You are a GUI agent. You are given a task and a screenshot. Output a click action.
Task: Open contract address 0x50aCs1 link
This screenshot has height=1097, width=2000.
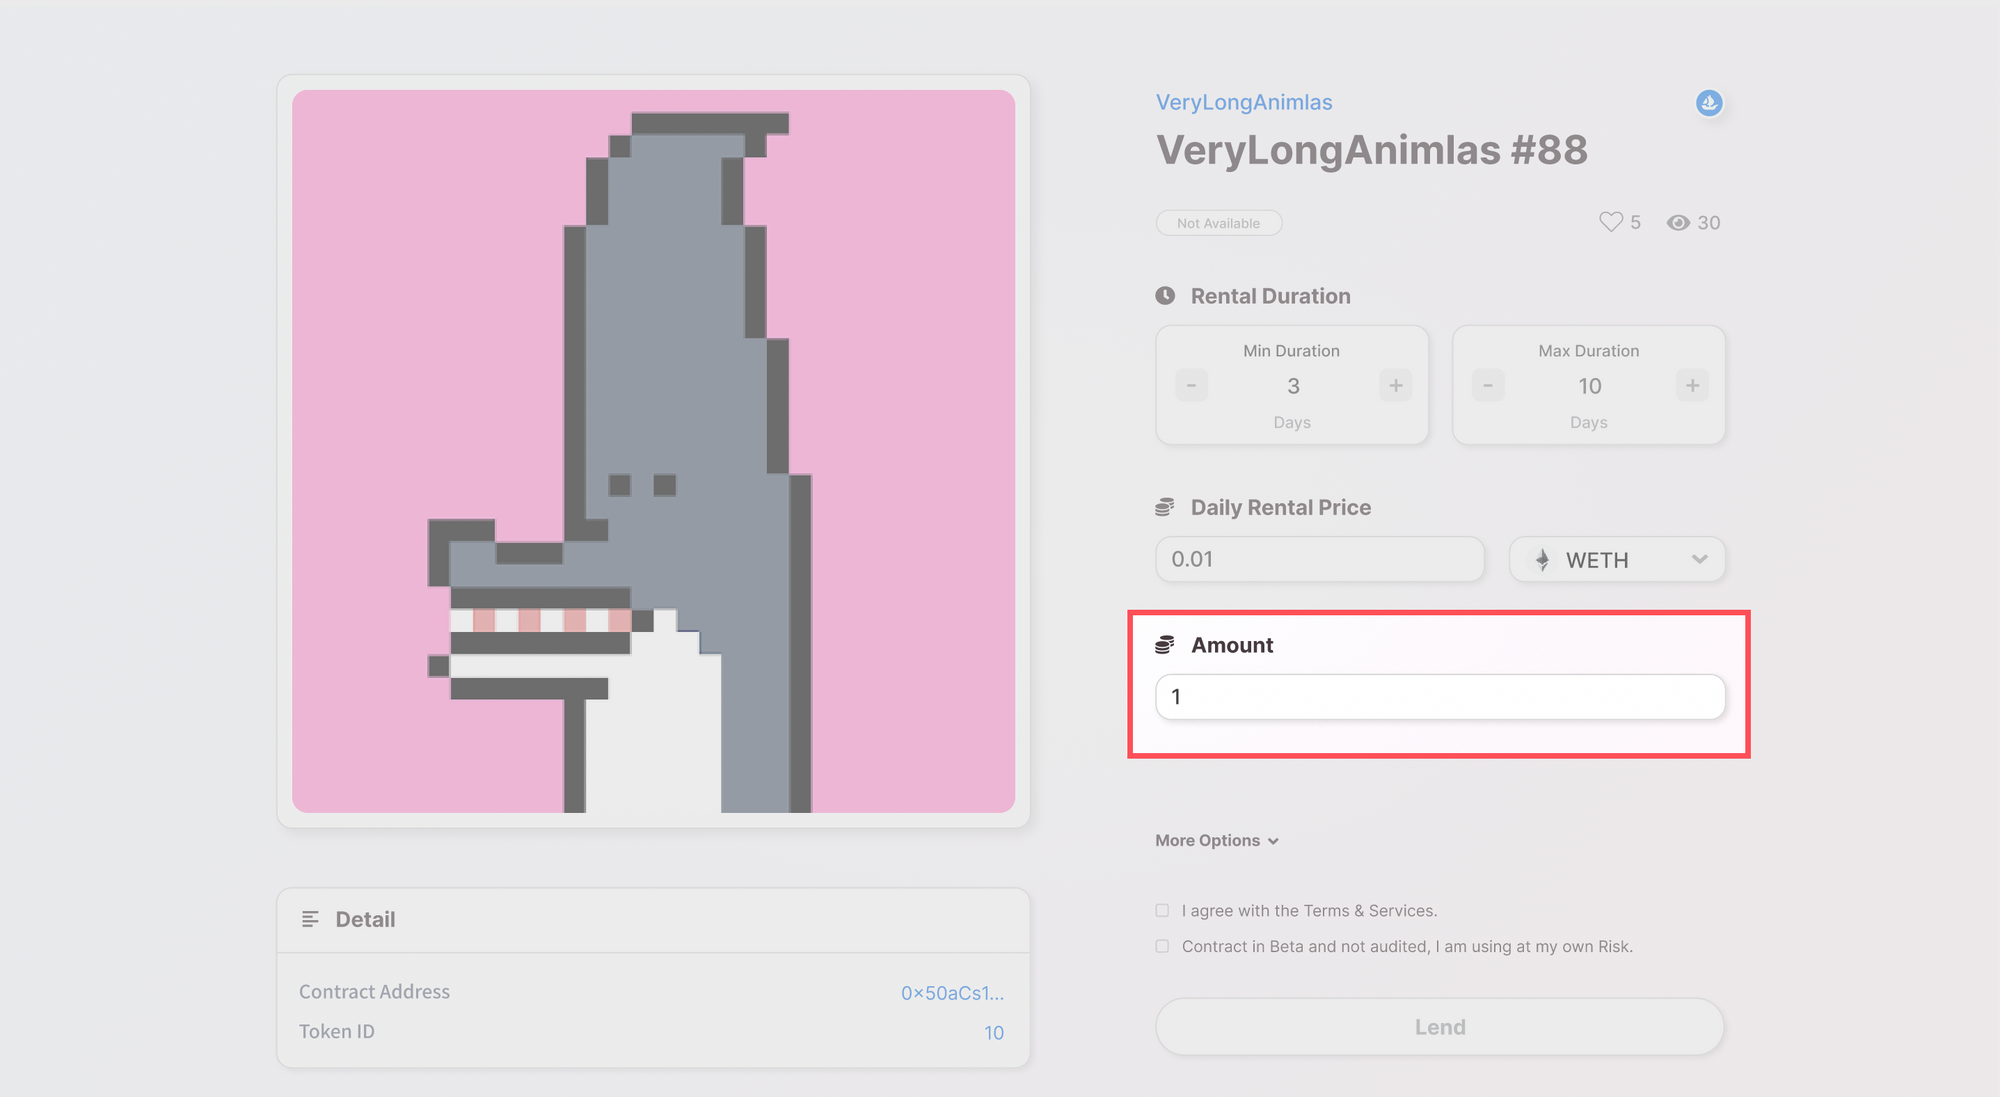click(x=952, y=993)
